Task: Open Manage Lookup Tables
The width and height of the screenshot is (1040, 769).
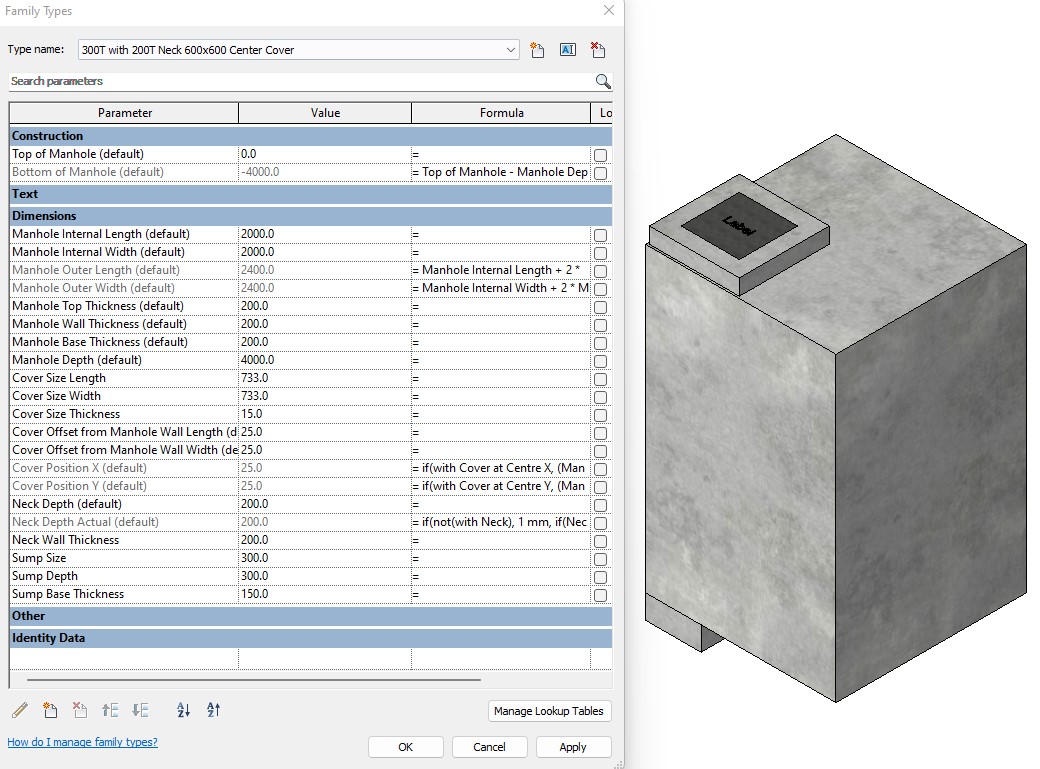Action: coord(549,711)
